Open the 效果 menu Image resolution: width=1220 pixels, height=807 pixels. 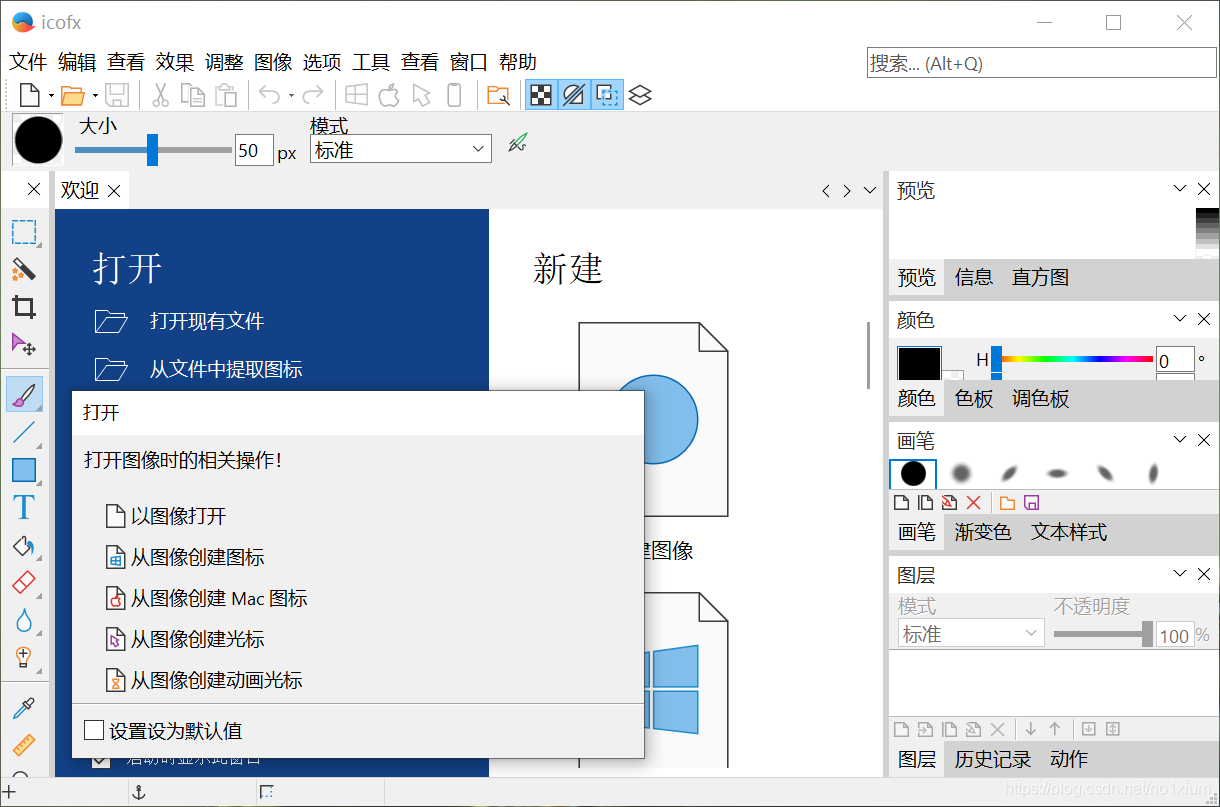pos(175,62)
